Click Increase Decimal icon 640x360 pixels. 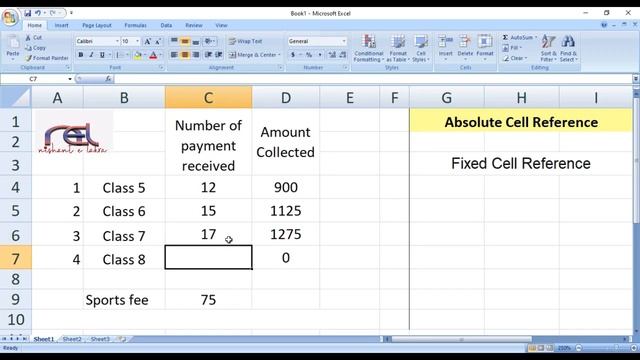click(x=332, y=55)
